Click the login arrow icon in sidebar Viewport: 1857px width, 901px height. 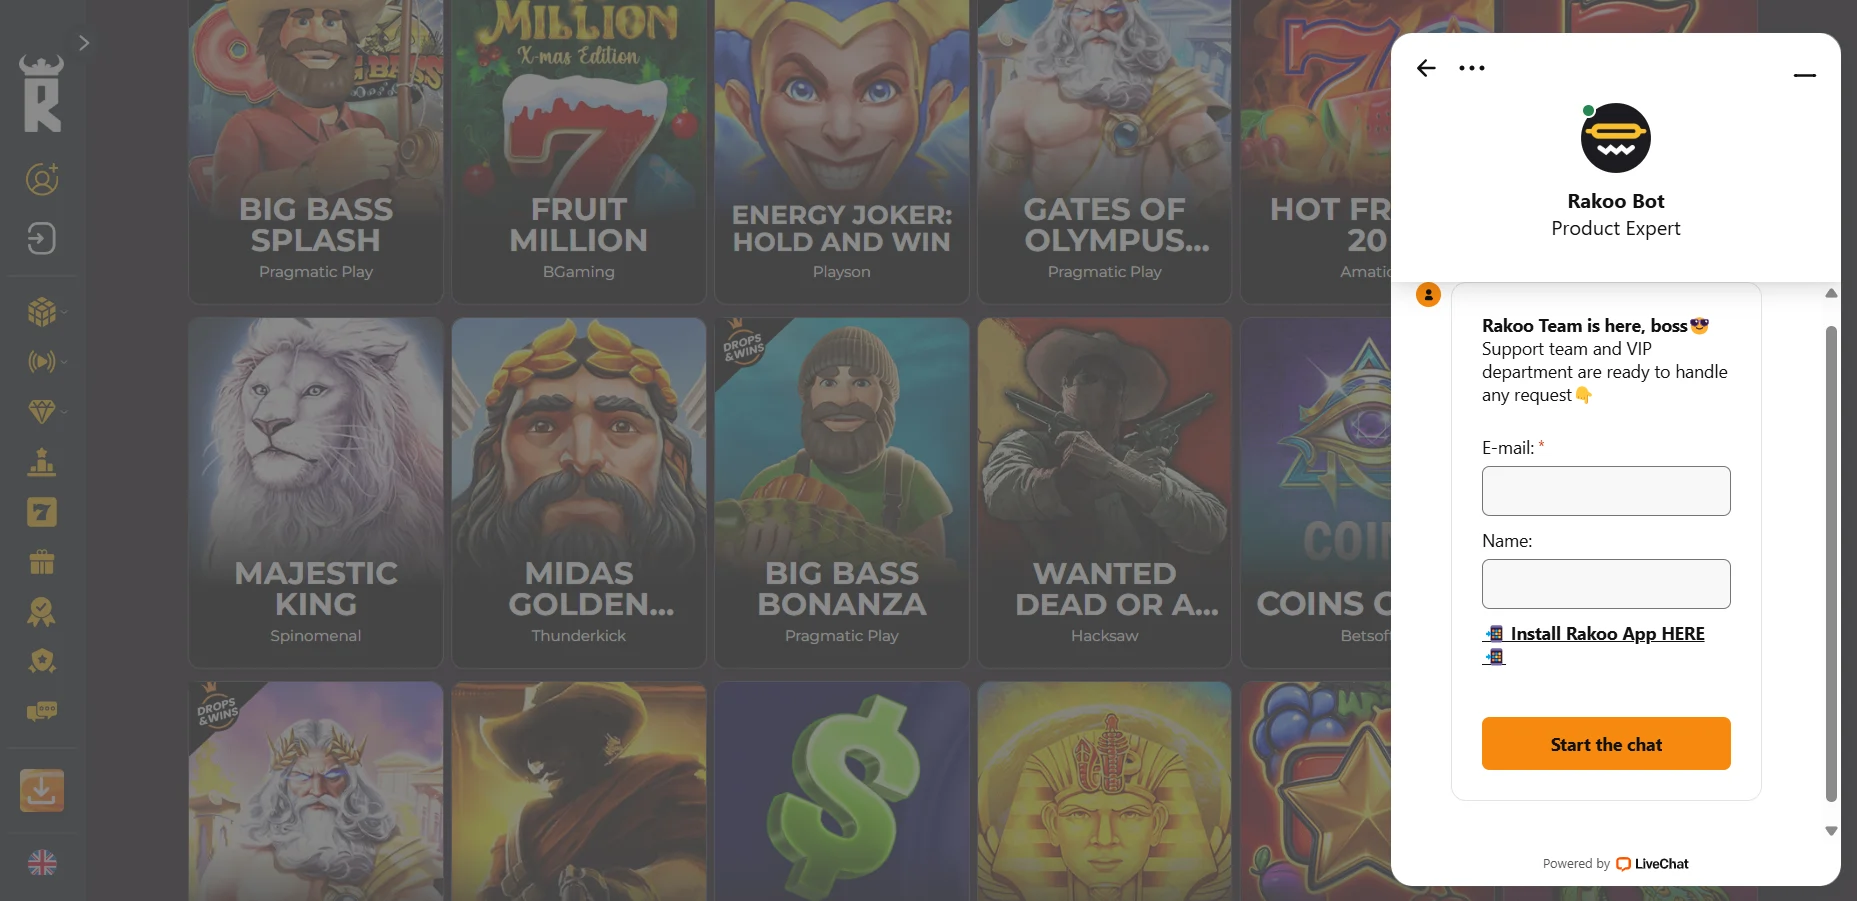pyautogui.click(x=41, y=239)
